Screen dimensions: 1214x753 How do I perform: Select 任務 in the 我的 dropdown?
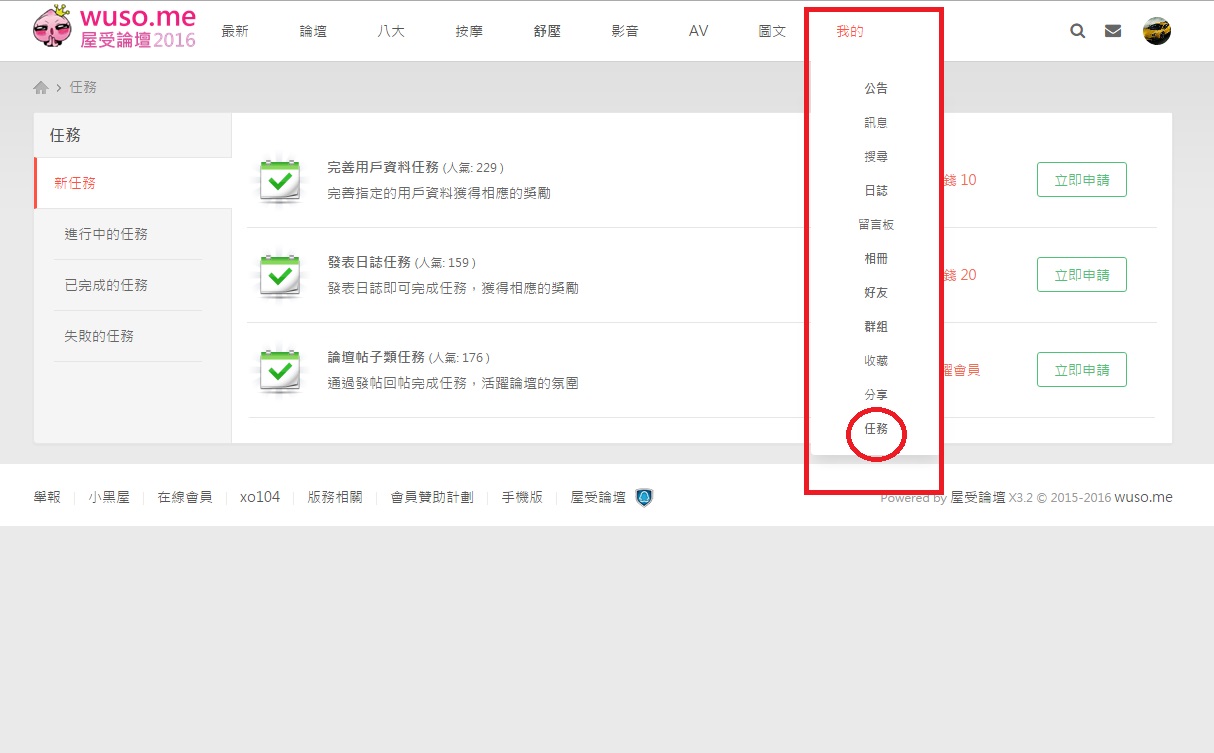(876, 428)
